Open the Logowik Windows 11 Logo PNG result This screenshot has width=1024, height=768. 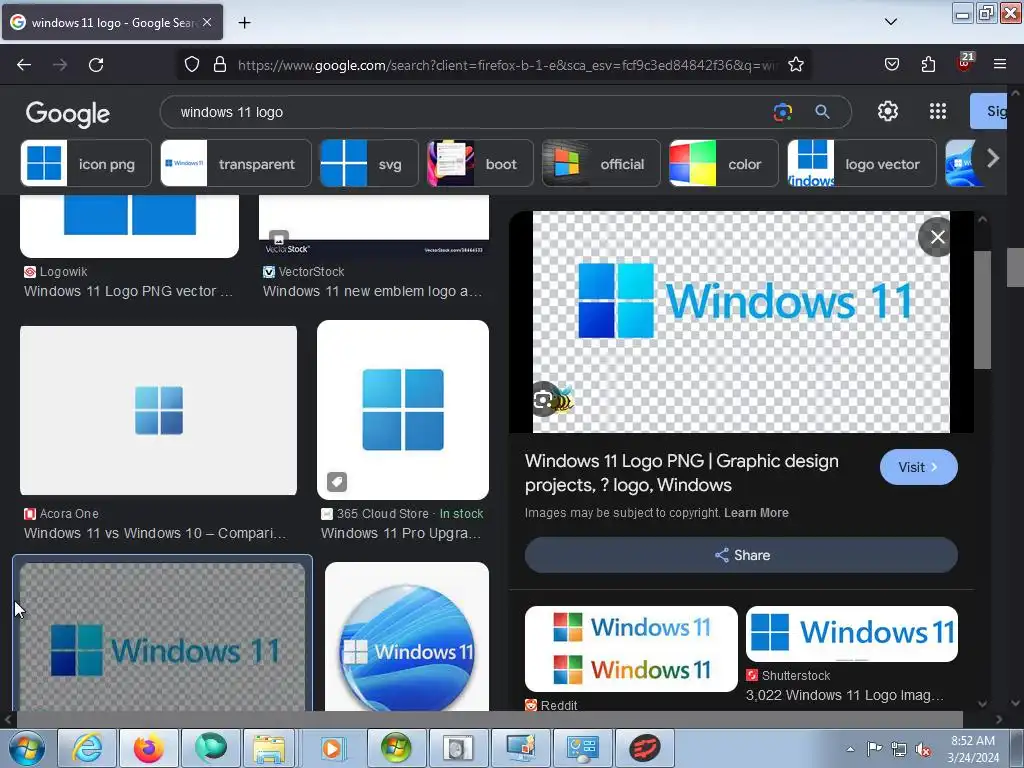pos(128,291)
